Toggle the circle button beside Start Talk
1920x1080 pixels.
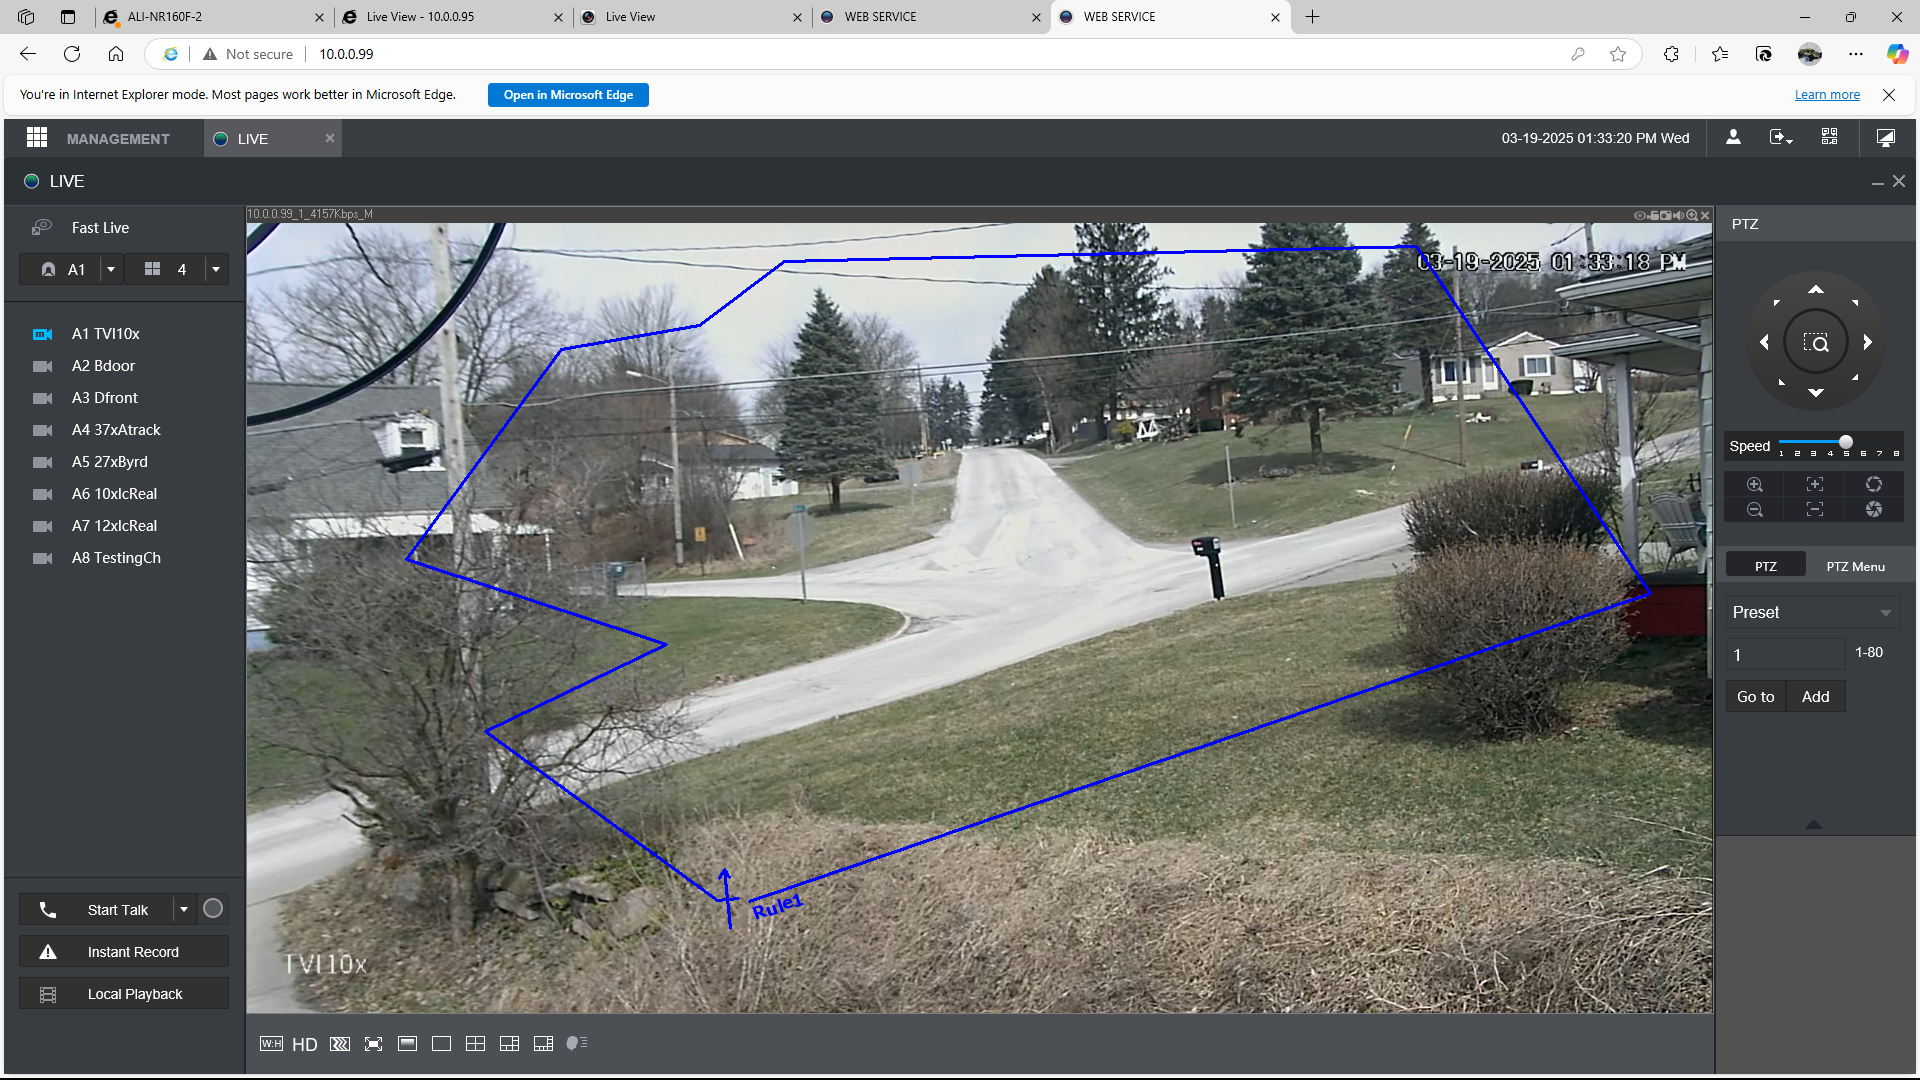(213, 909)
